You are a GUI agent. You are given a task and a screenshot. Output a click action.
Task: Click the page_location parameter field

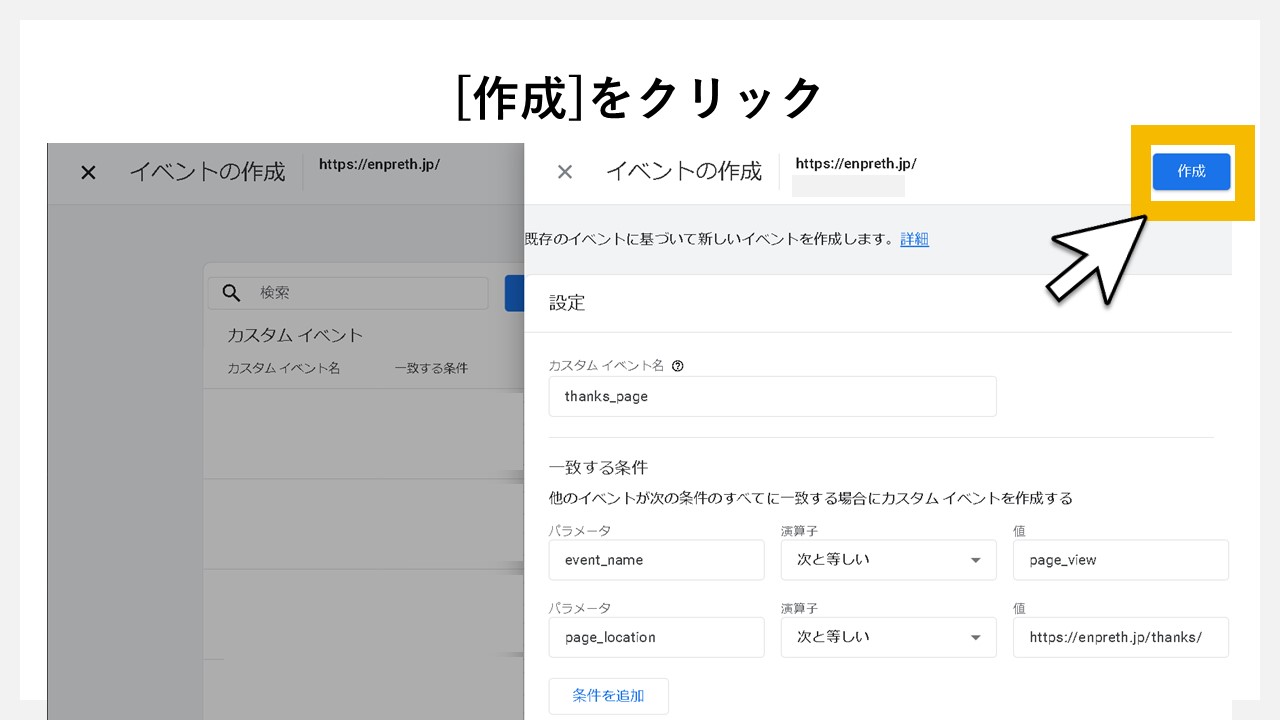(656, 637)
